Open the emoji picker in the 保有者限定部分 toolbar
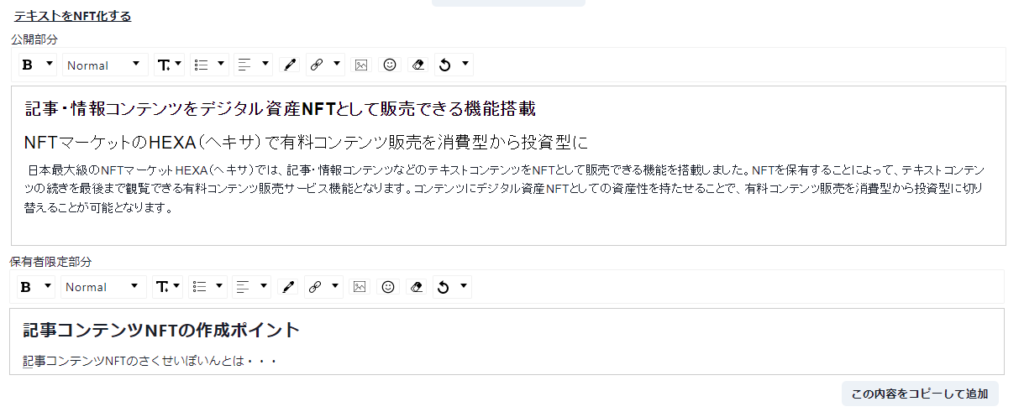This screenshot has width=1024, height=412. pos(388,287)
